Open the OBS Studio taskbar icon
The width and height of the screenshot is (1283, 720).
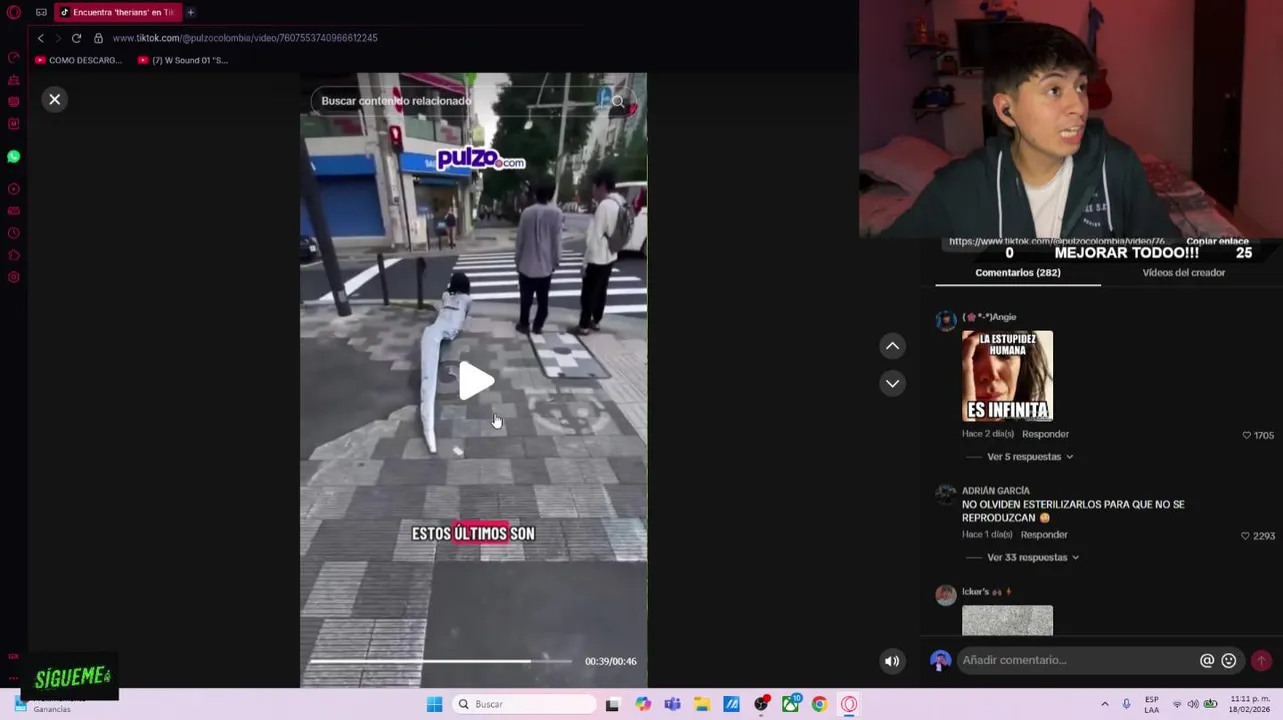[x=761, y=704]
